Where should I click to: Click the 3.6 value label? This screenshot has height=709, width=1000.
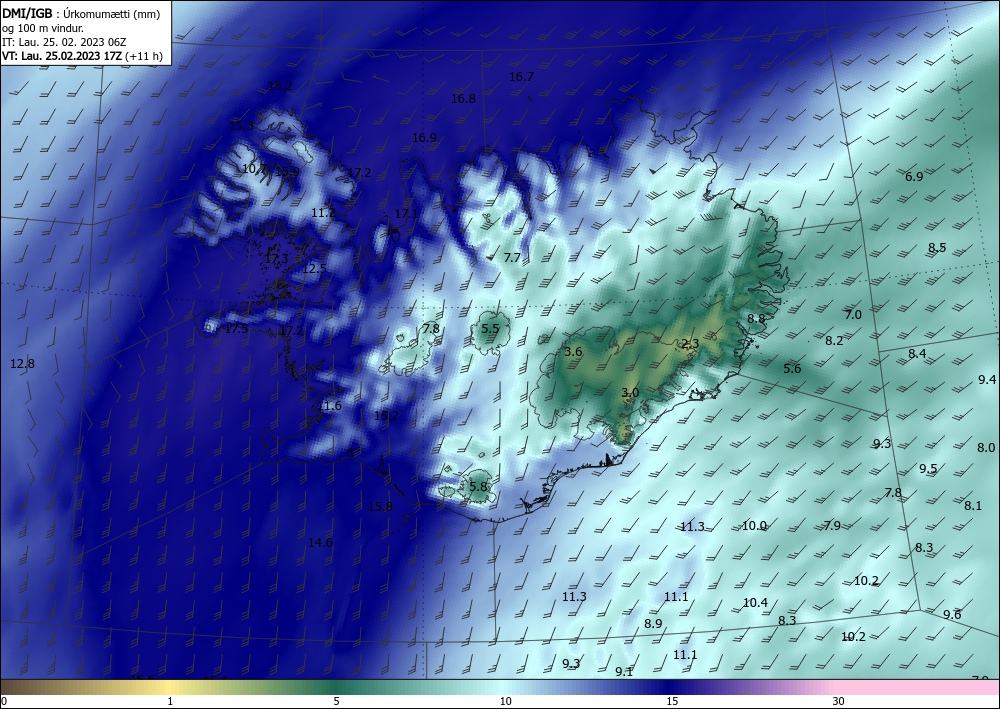pyautogui.click(x=573, y=351)
